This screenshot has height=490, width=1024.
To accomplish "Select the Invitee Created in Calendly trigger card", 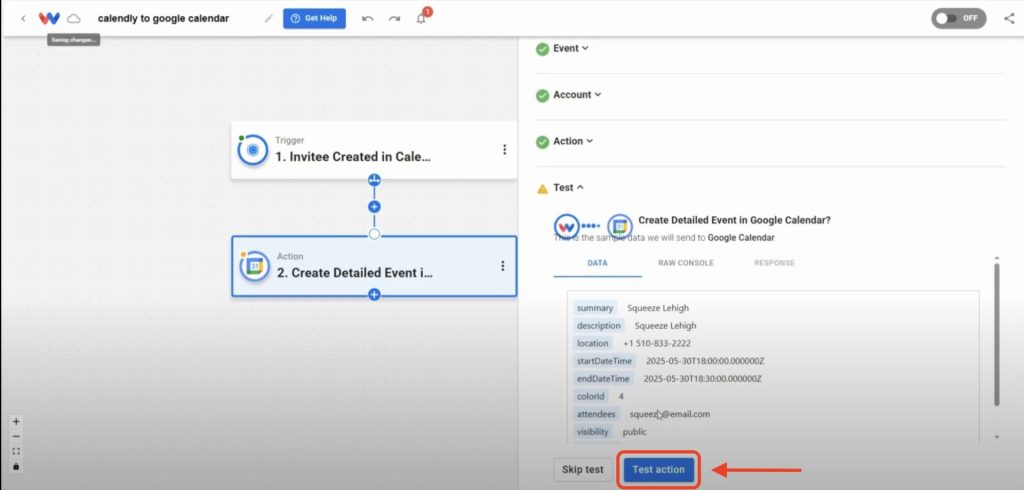I will coord(374,150).
